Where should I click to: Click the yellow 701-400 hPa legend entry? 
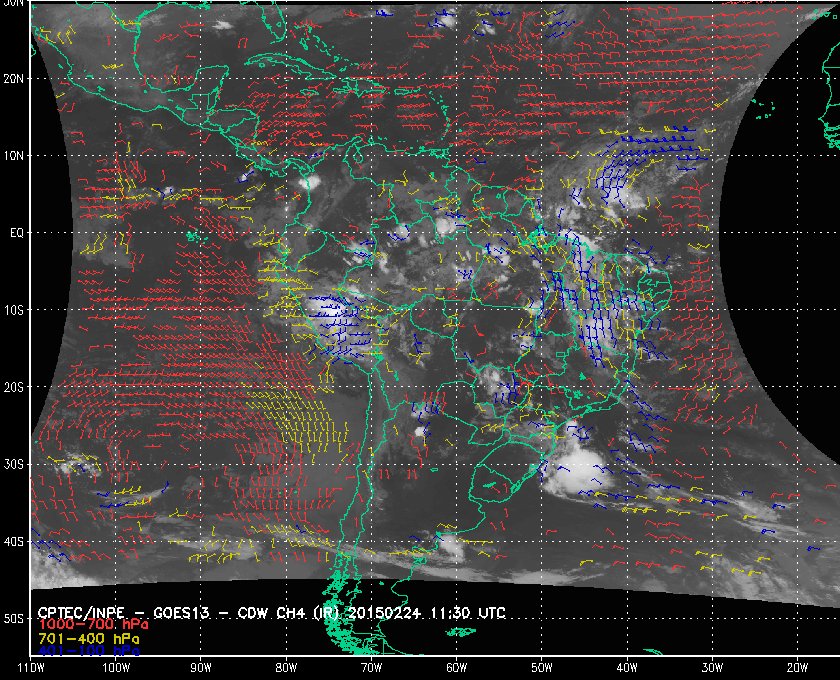click(89, 639)
